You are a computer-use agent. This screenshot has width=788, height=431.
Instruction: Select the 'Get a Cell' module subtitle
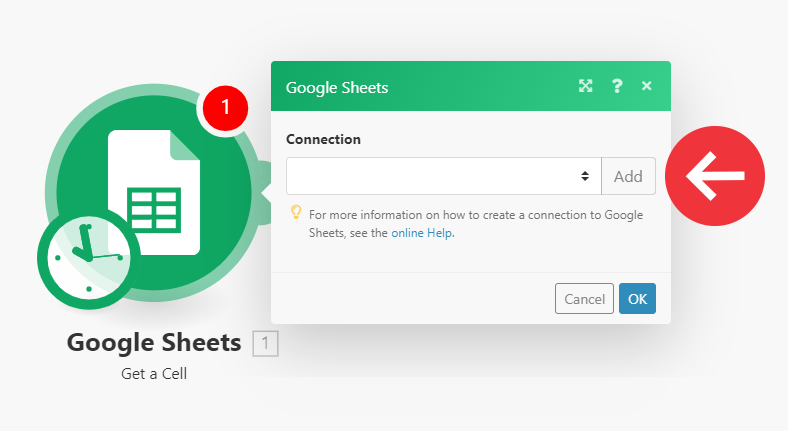click(154, 374)
